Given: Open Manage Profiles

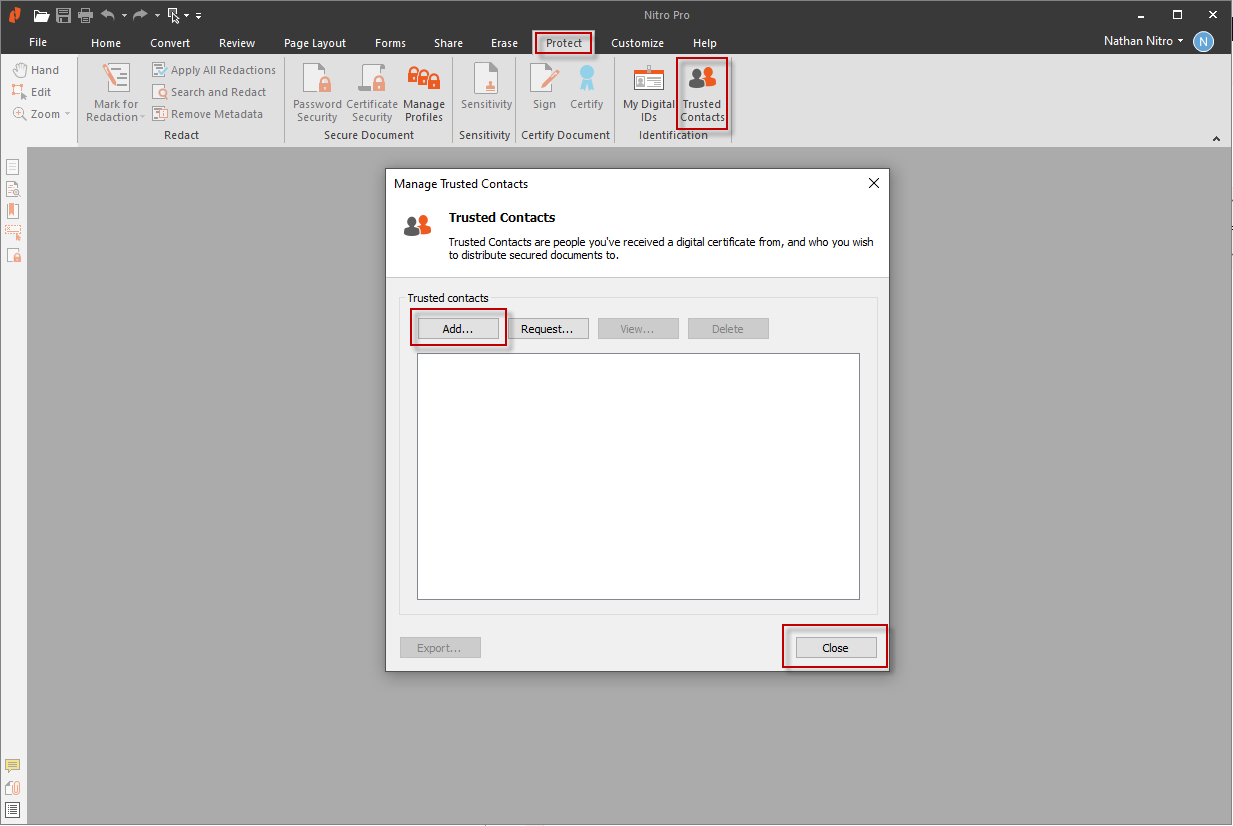Looking at the screenshot, I should 424,90.
